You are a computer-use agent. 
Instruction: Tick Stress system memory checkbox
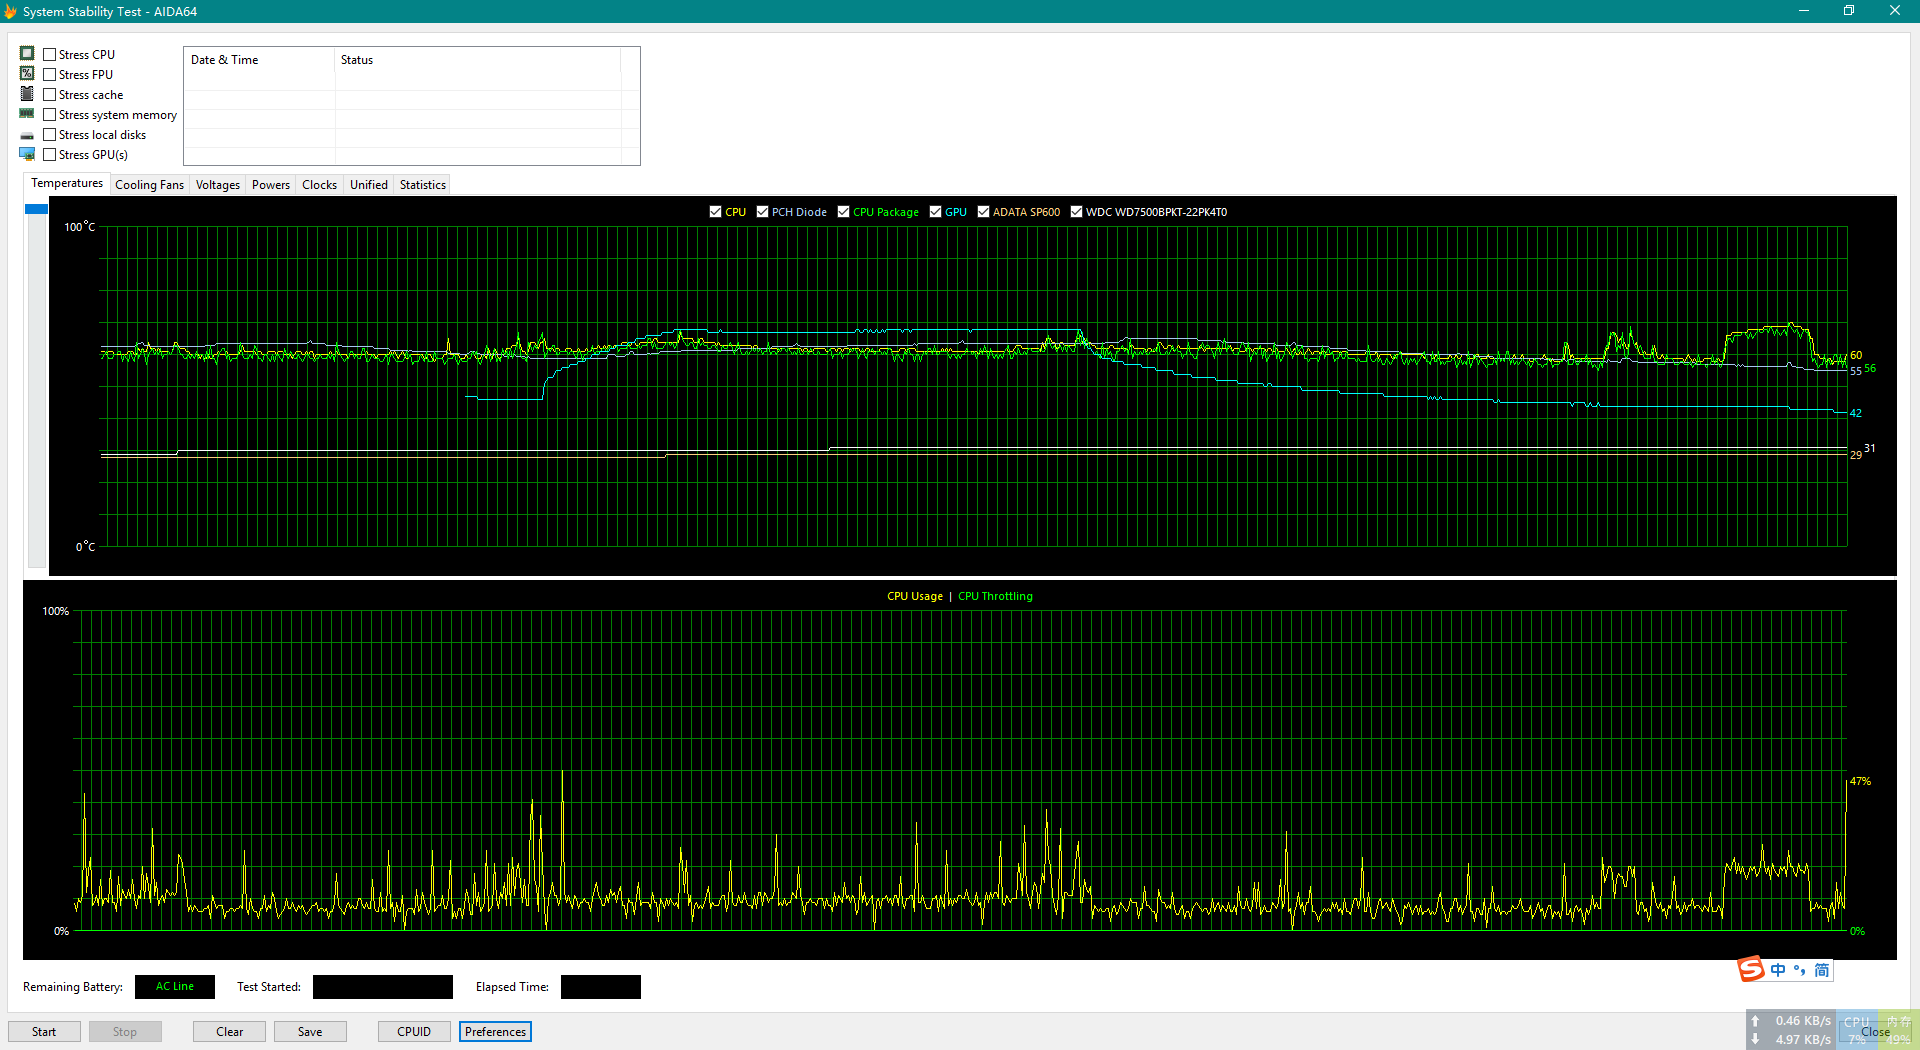coord(50,115)
